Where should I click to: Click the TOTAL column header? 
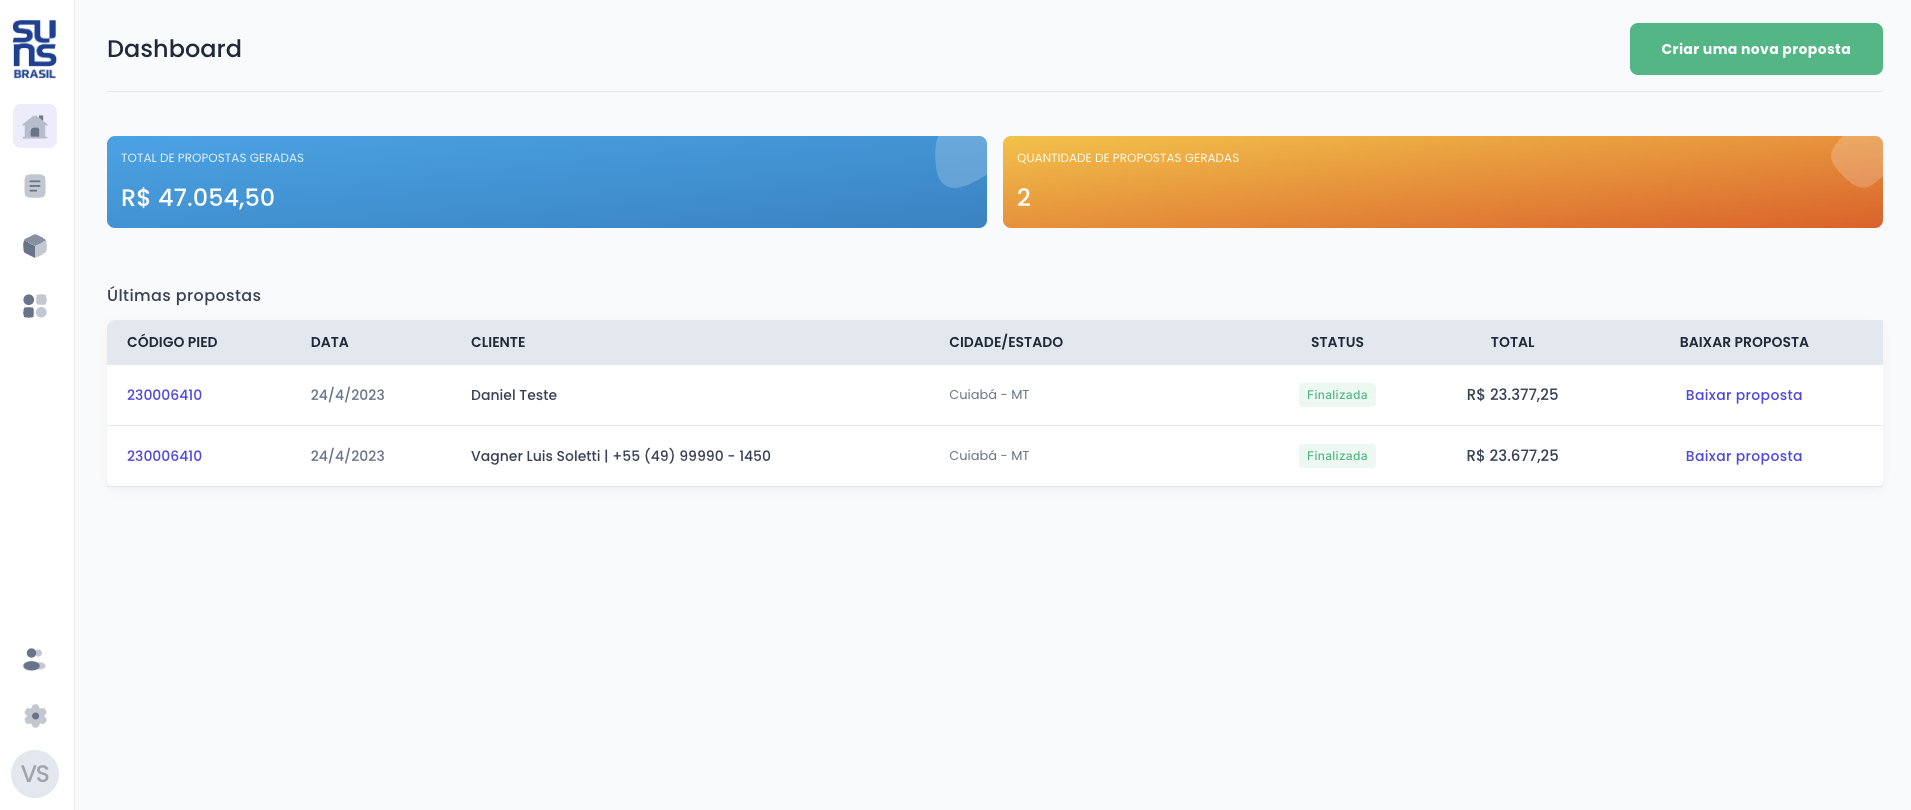1511,342
